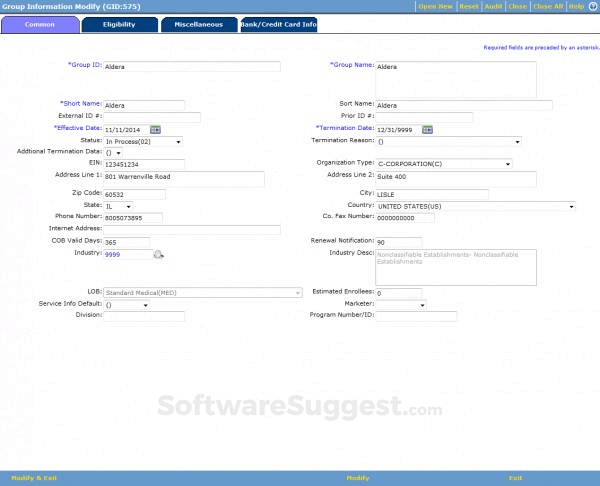
Task: Expand Additional Termination Data dropdown
Action: click(113, 153)
